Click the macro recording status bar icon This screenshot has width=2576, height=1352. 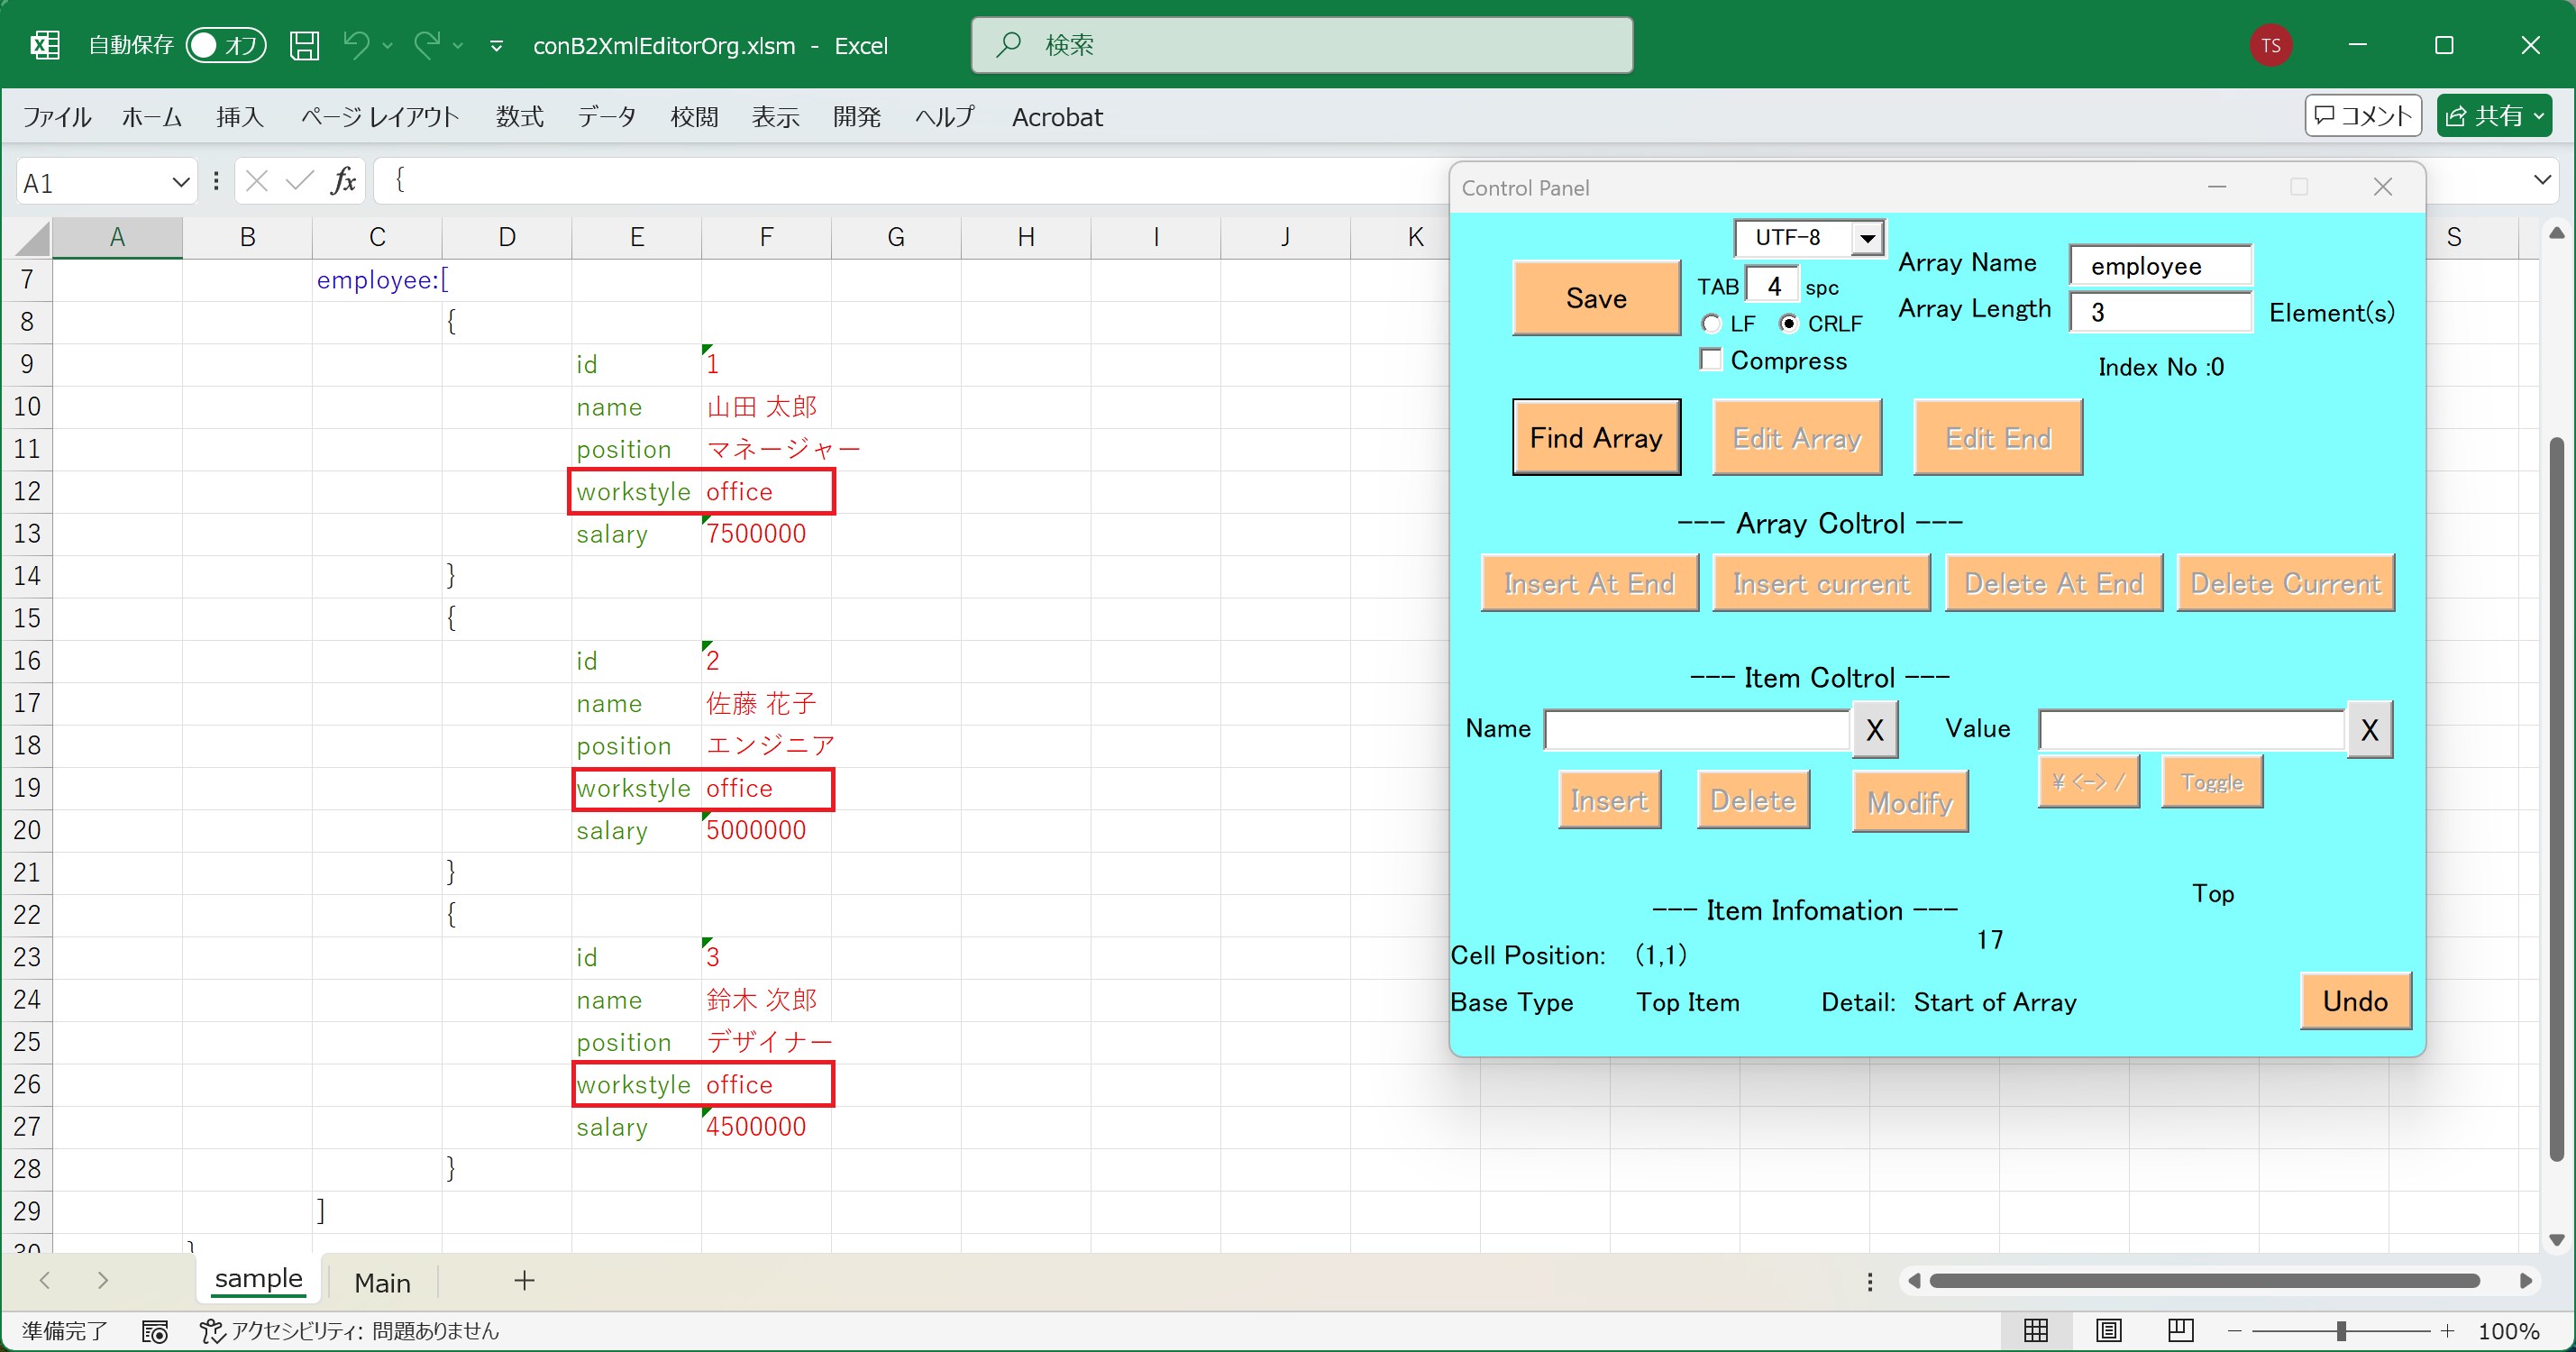tap(155, 1331)
